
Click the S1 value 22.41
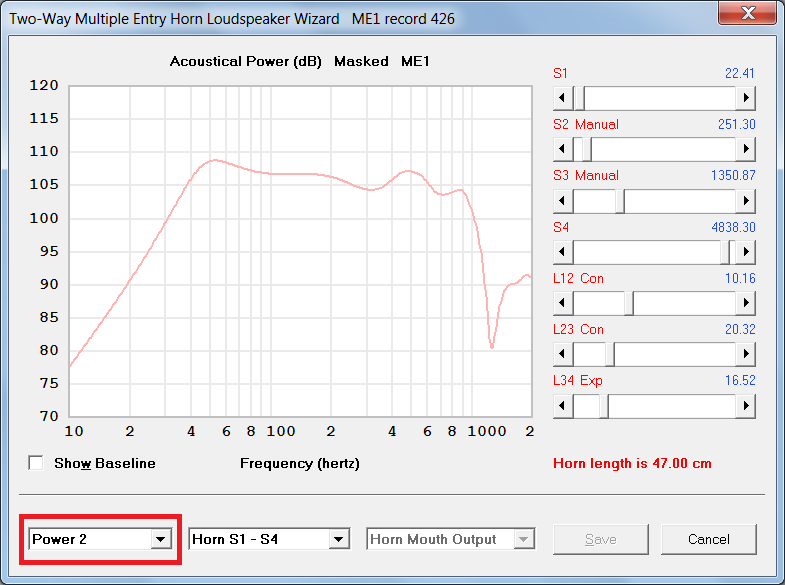[739, 73]
